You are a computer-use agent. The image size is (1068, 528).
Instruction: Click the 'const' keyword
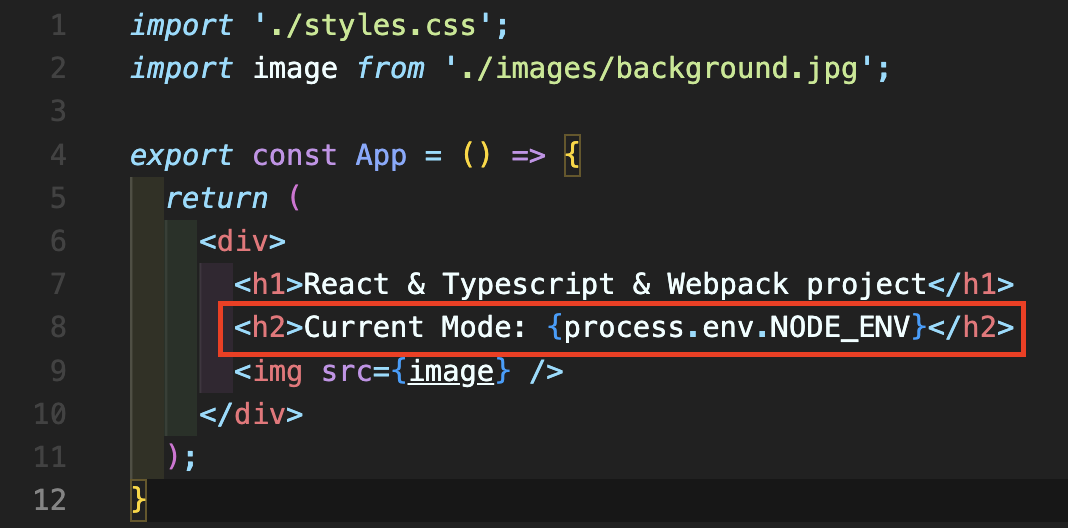click(295, 156)
